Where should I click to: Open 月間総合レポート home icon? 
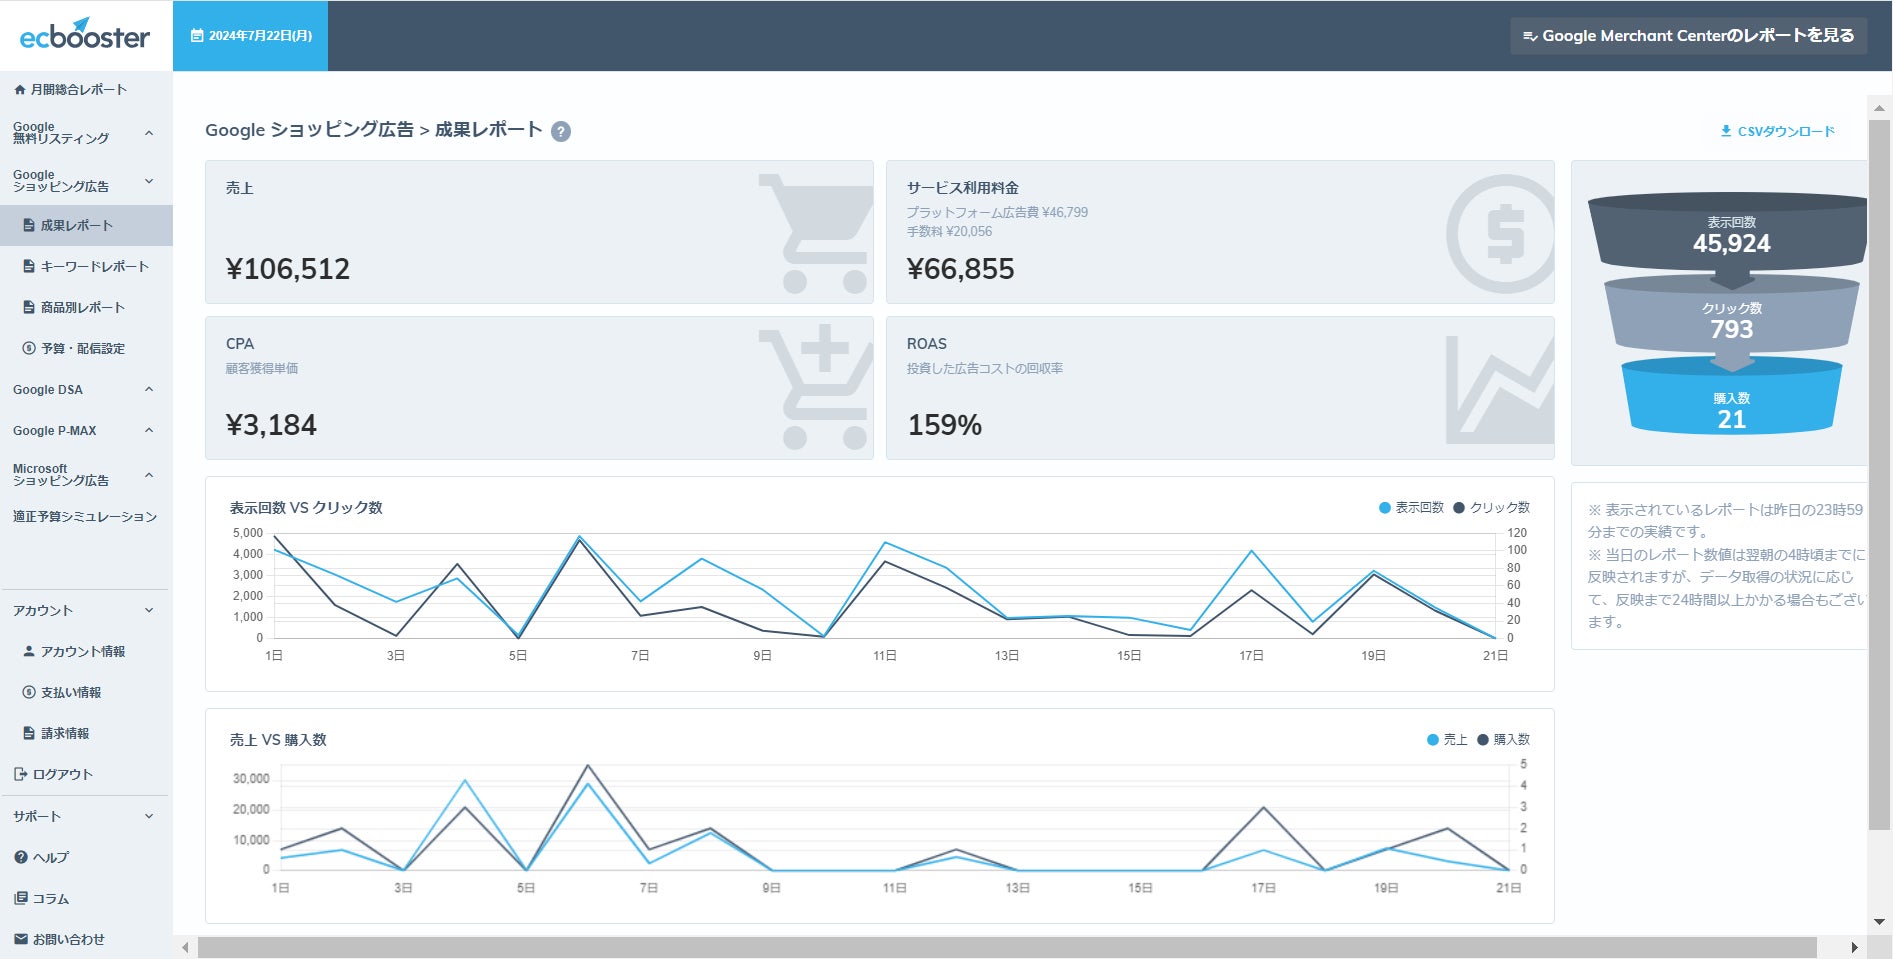click(20, 90)
